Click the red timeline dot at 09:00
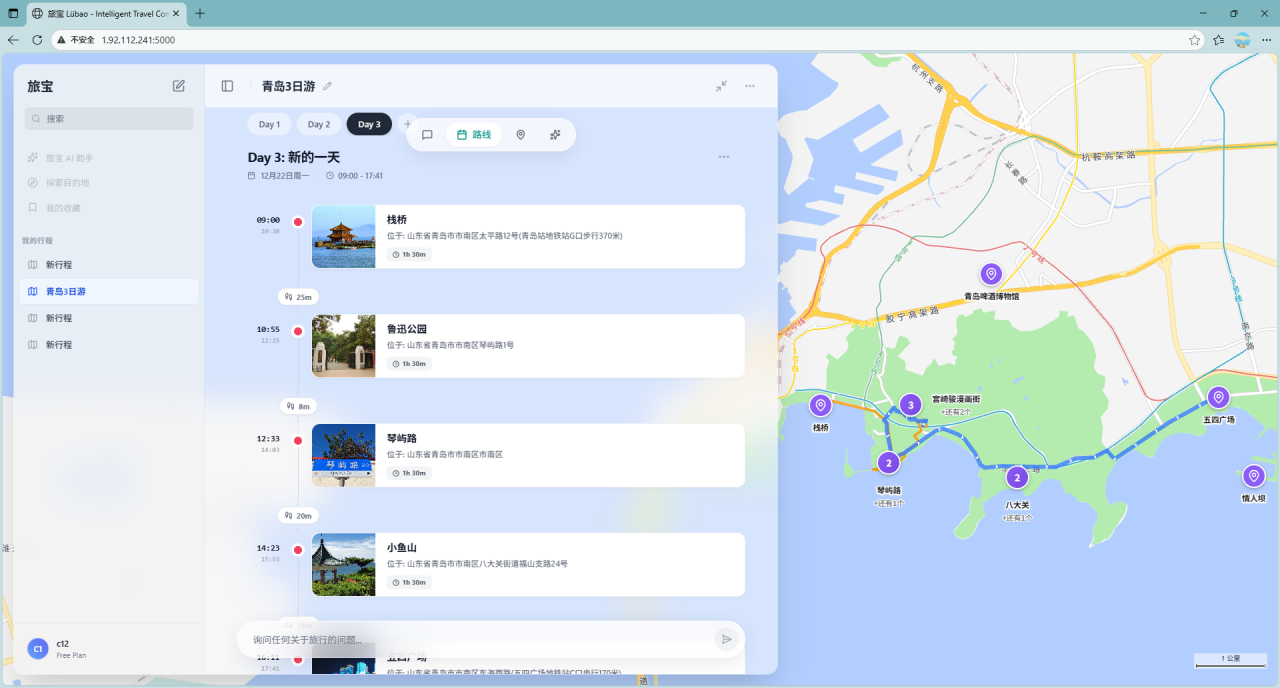Screen dimensions: 1280x688 click(297, 221)
